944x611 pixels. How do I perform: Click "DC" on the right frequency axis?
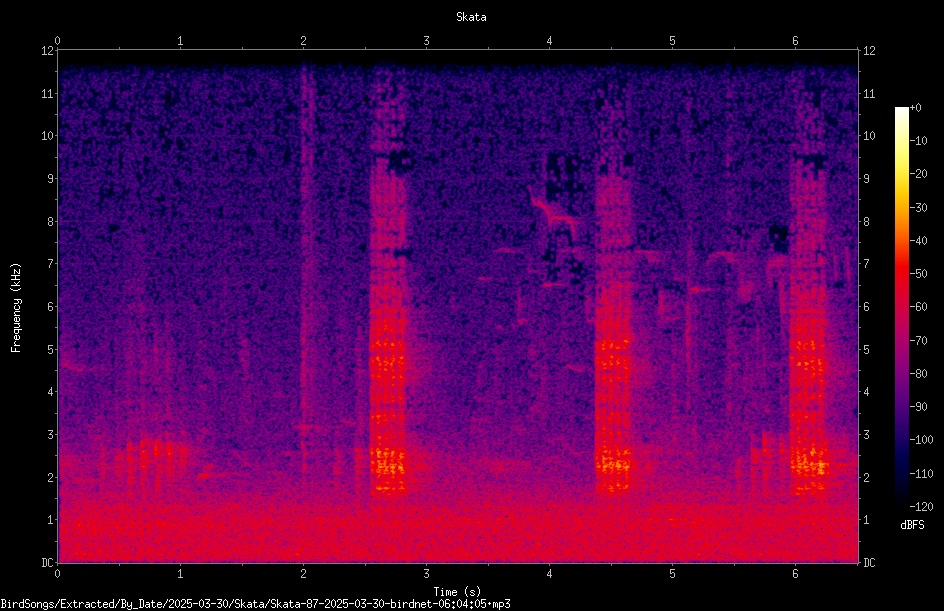tap(869, 563)
